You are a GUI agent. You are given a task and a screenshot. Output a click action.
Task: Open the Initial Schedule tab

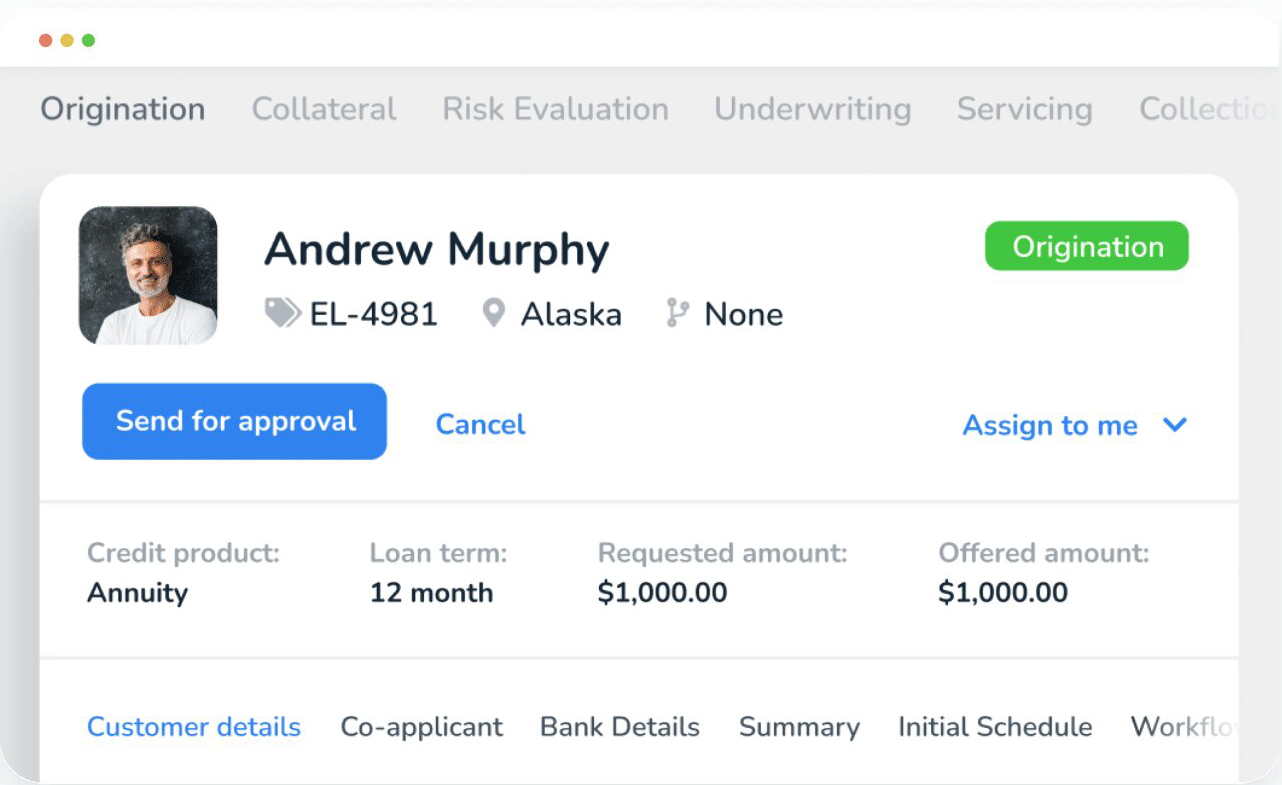click(x=994, y=727)
